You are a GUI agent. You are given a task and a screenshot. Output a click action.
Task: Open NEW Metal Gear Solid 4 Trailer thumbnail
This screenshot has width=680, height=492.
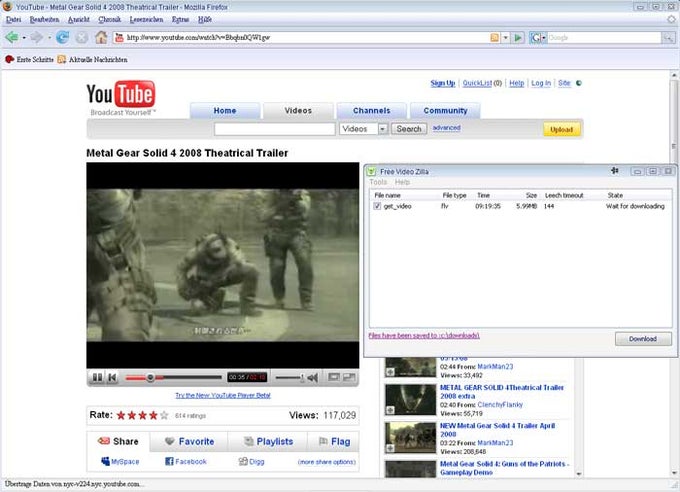[x=410, y=437]
